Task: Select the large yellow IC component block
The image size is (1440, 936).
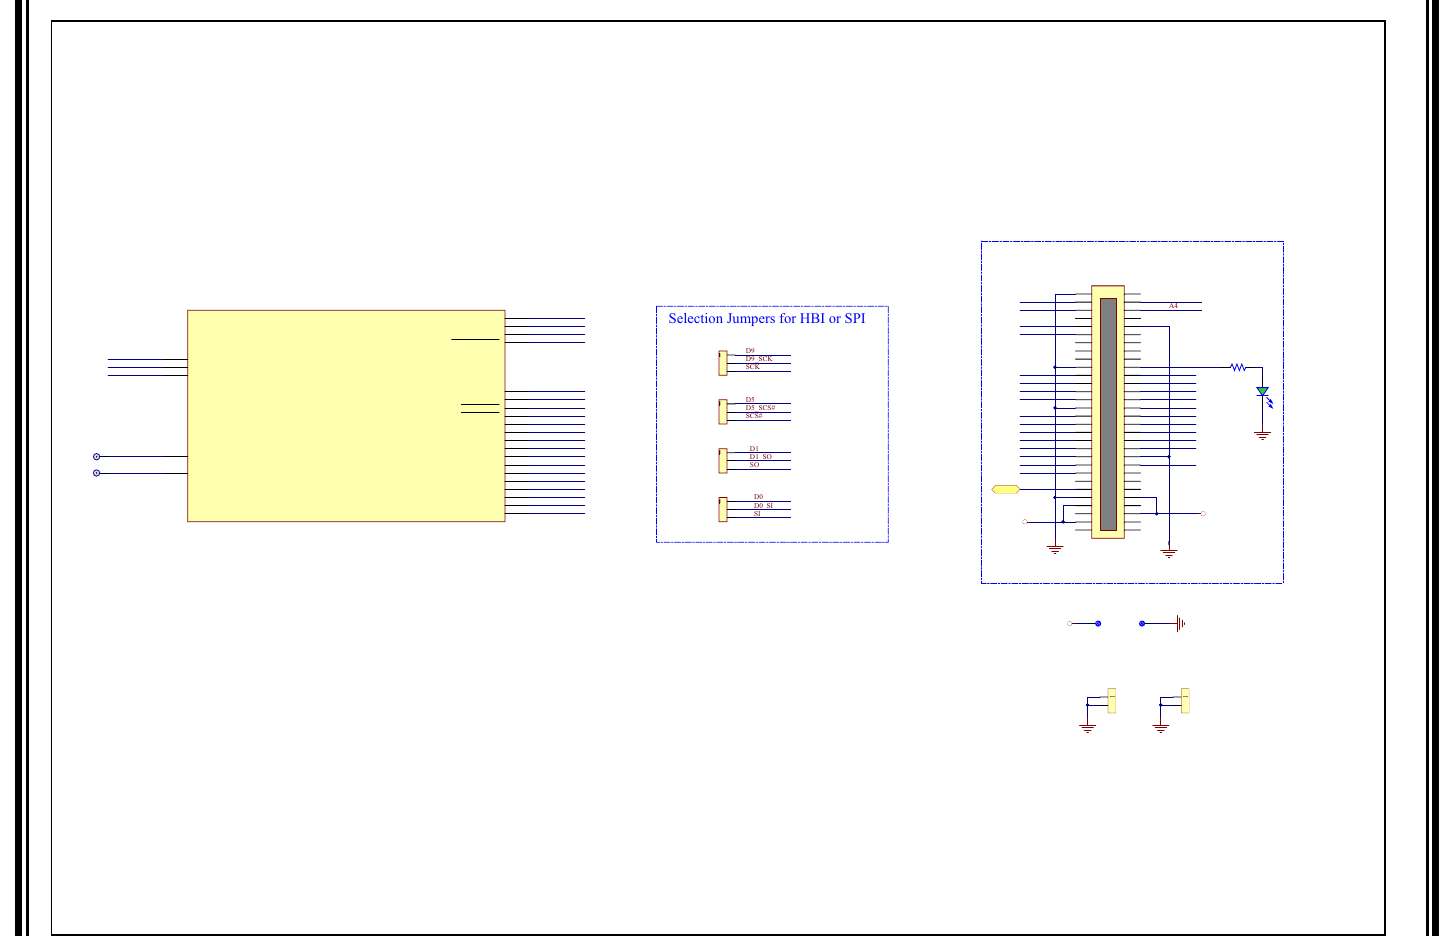Action: pos(345,415)
